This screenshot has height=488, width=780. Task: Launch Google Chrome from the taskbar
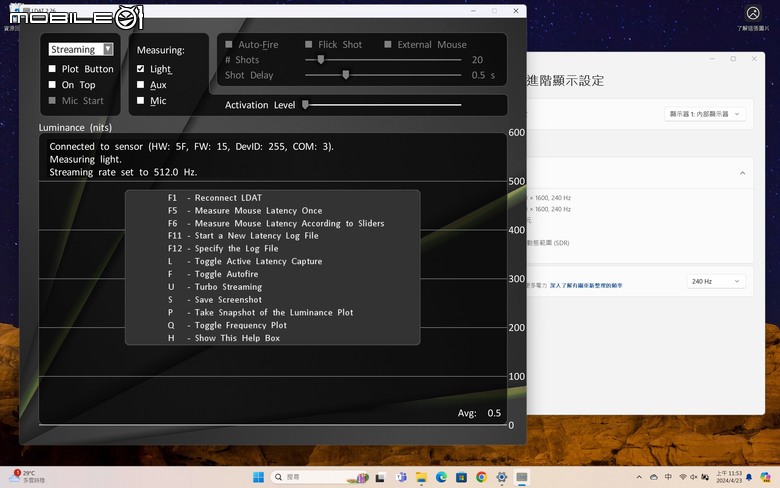(481, 478)
